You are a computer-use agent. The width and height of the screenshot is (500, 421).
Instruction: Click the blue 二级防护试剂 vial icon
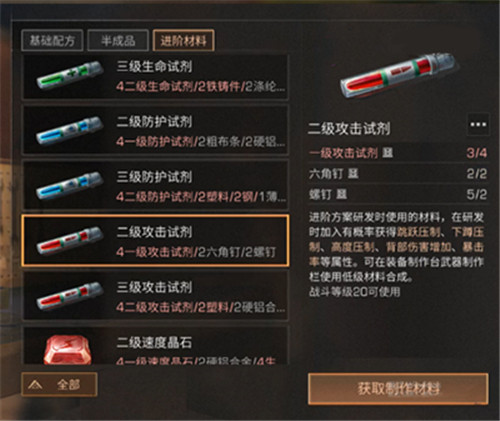coord(70,130)
